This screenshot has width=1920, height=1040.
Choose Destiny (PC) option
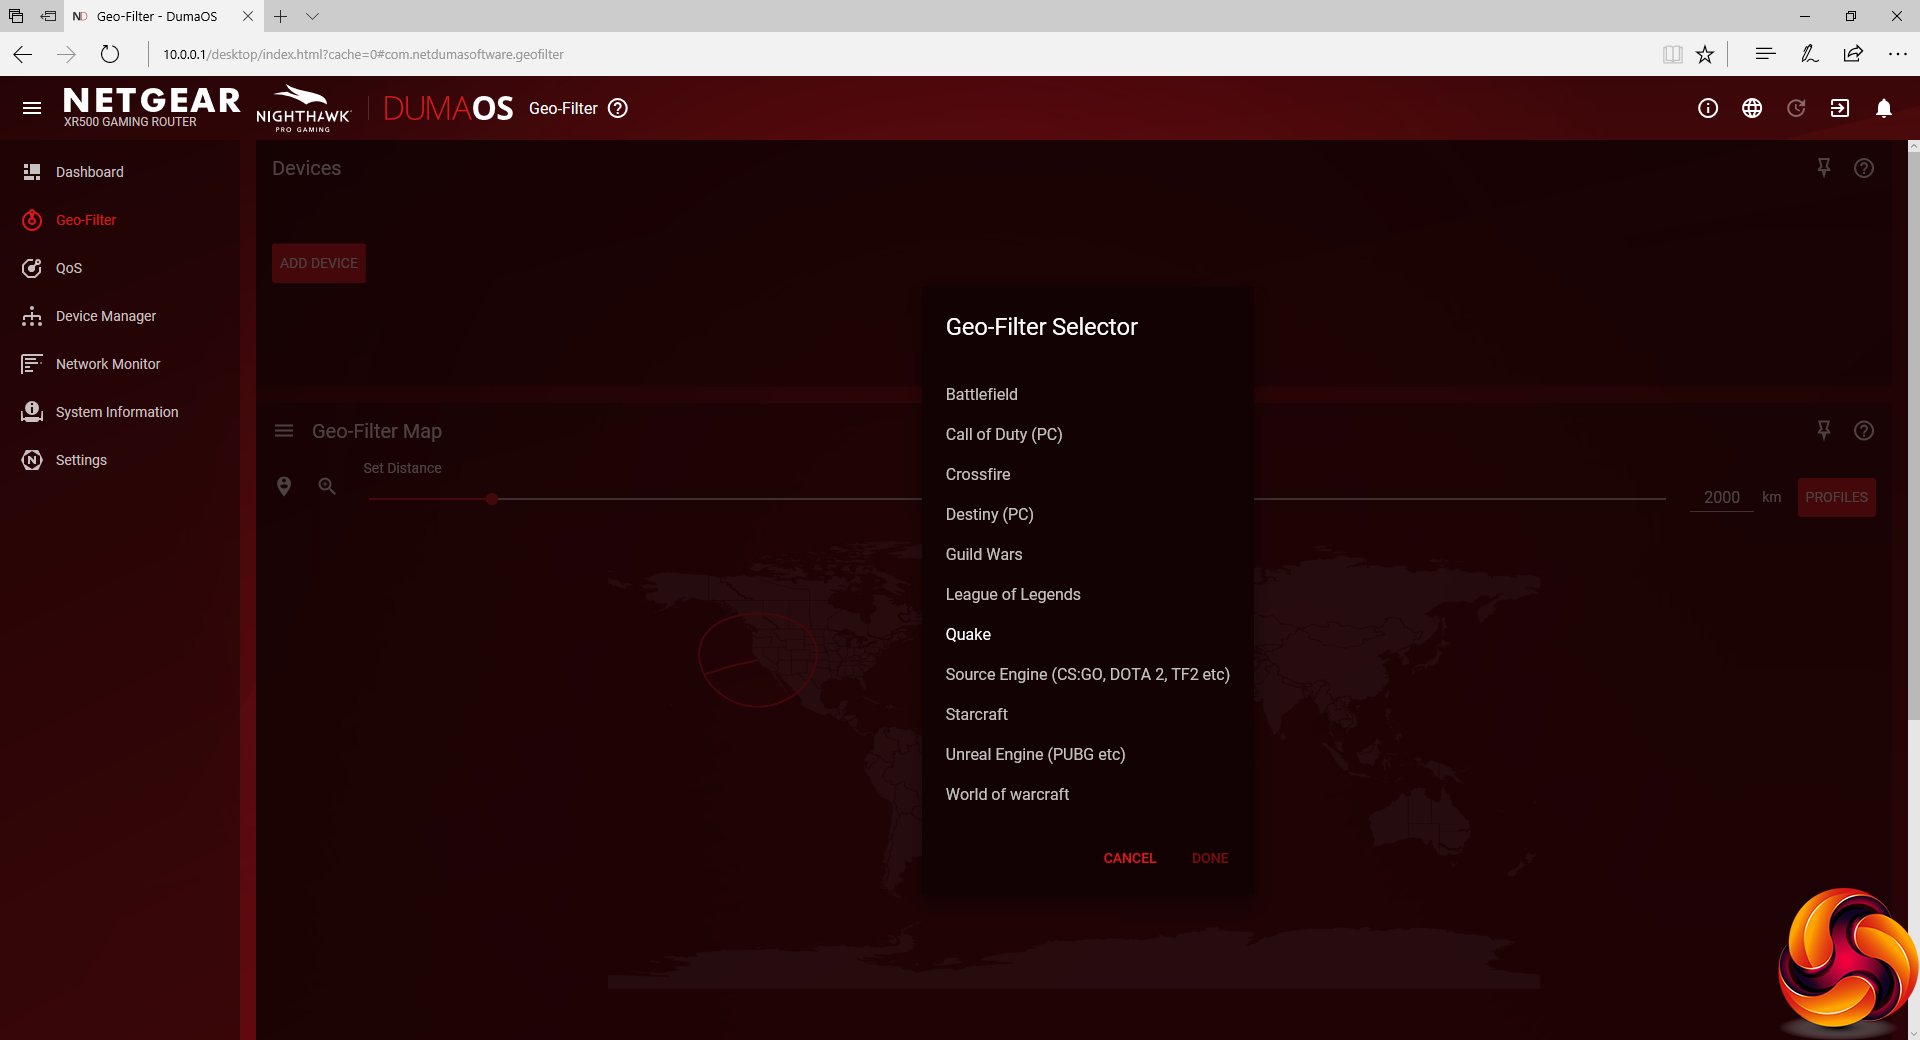coord(1088,514)
